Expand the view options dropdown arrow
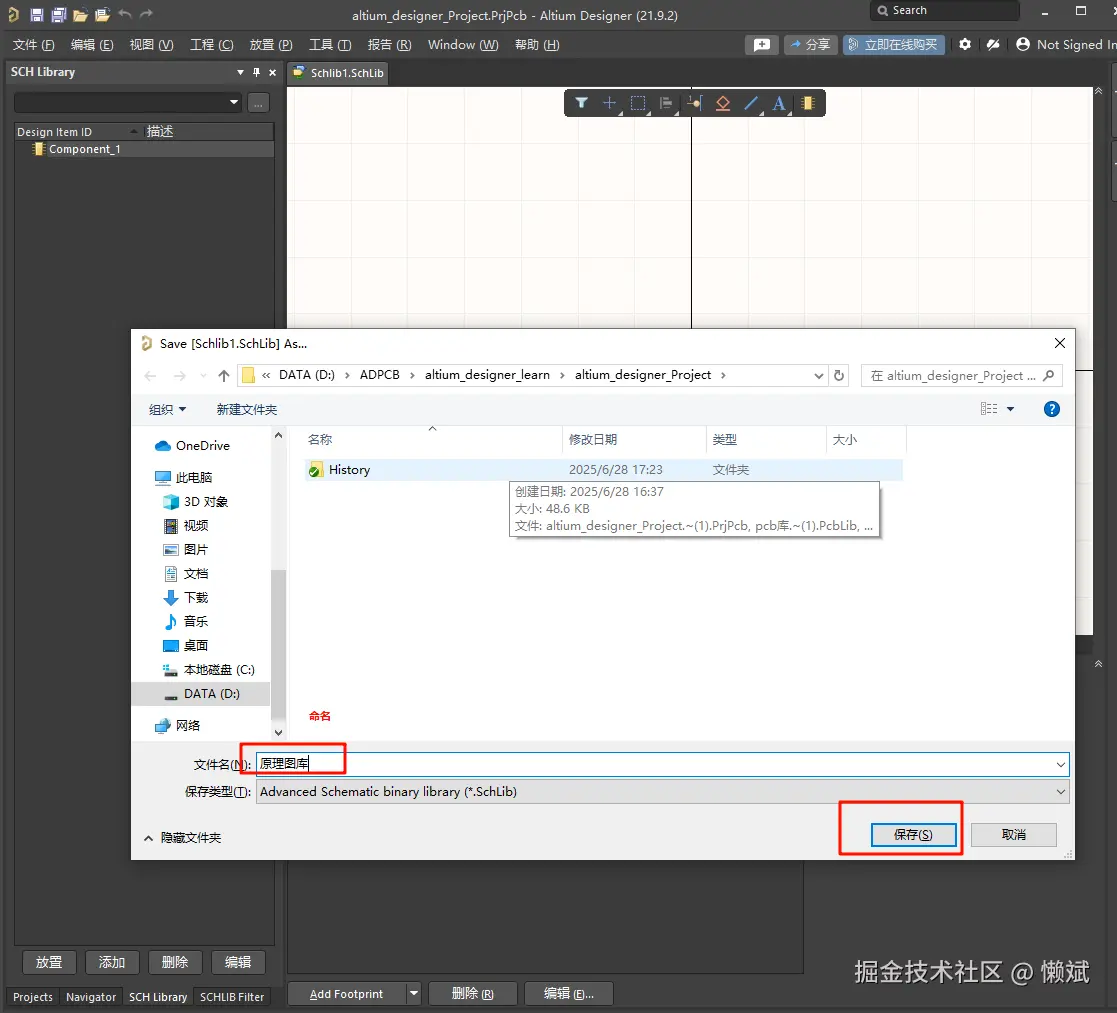 1010,409
